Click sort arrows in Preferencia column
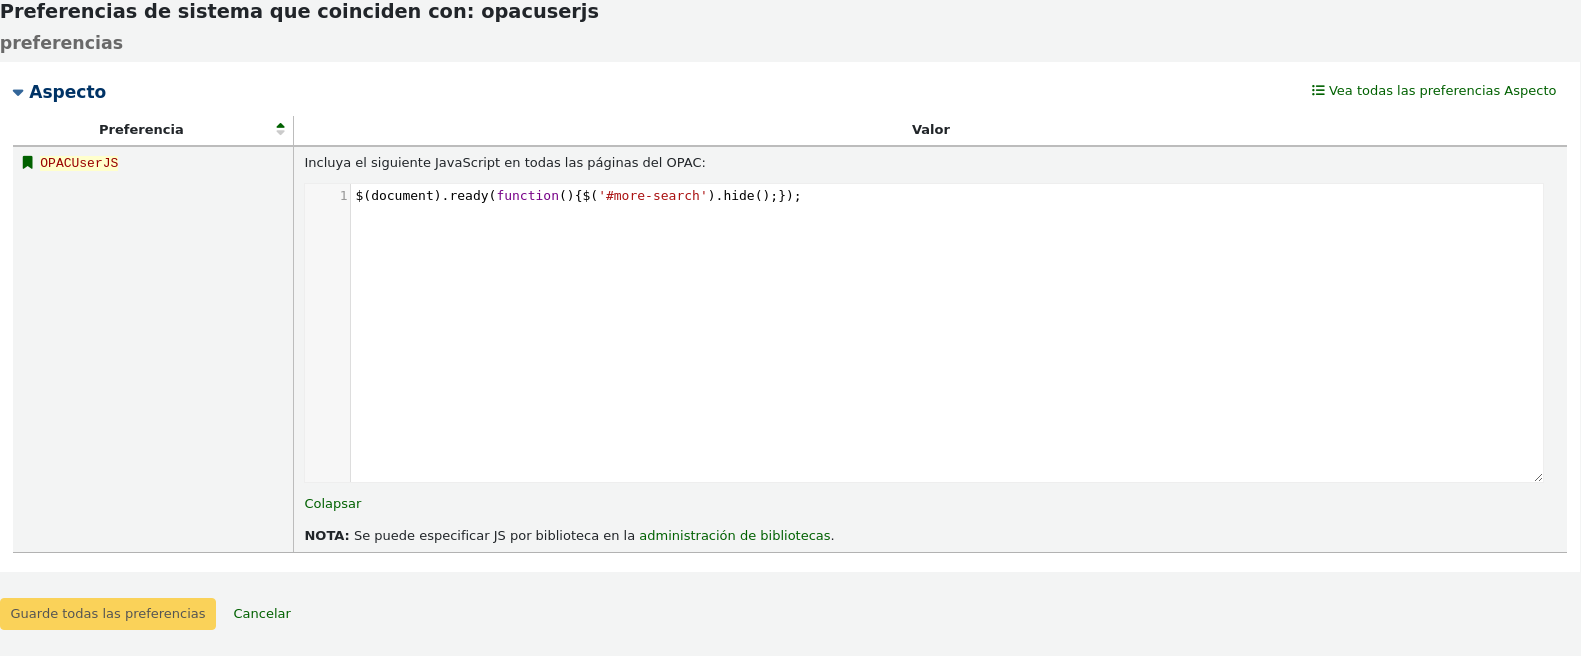The height and width of the screenshot is (656, 1581). pyautogui.click(x=280, y=129)
